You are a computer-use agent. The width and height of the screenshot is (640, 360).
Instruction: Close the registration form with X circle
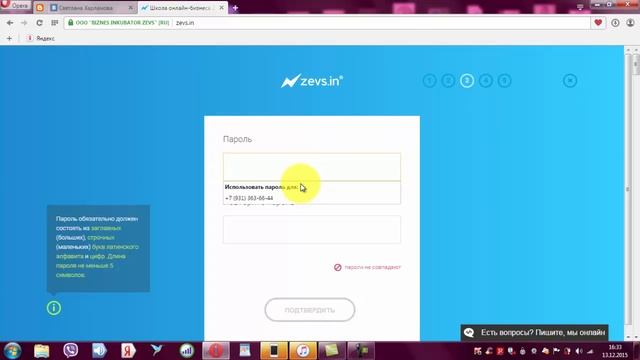[x=570, y=81]
